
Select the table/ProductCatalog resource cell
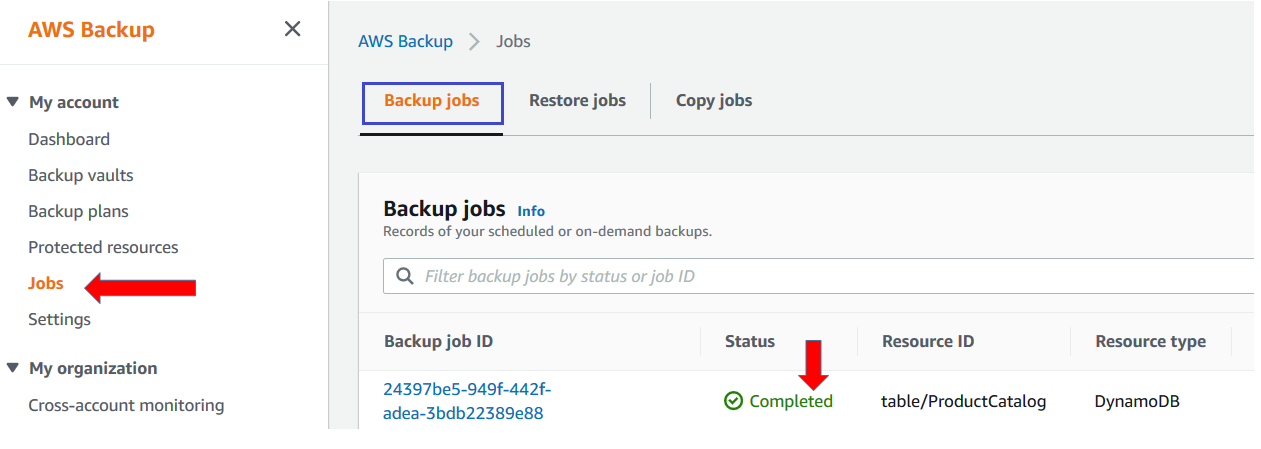(x=964, y=401)
